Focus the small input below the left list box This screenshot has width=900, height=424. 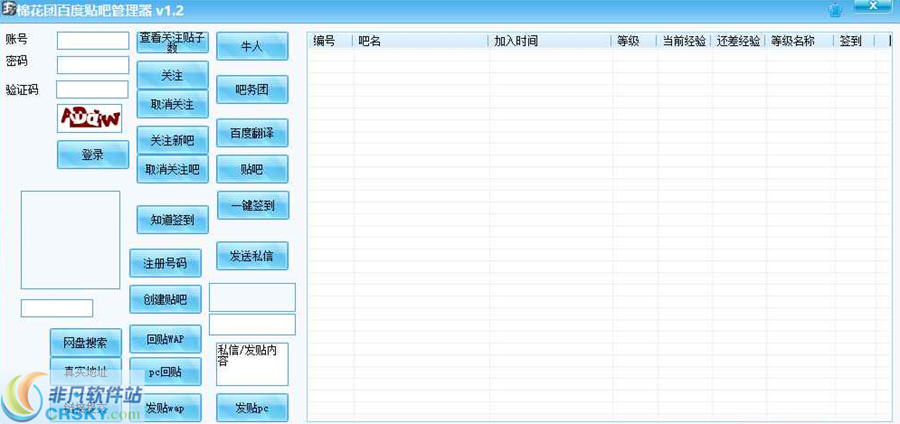[x=57, y=308]
